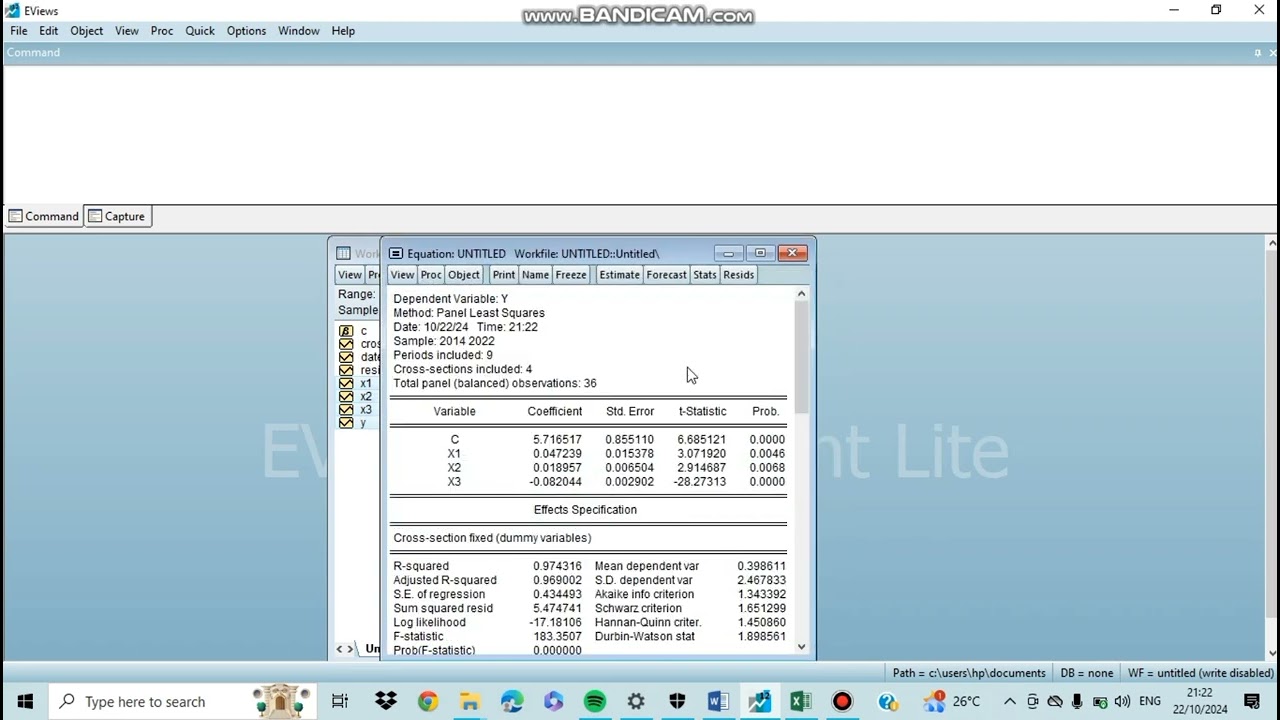The width and height of the screenshot is (1280, 720).
Task: Click the X3 coefficient value -0.082044
Action: pos(555,482)
